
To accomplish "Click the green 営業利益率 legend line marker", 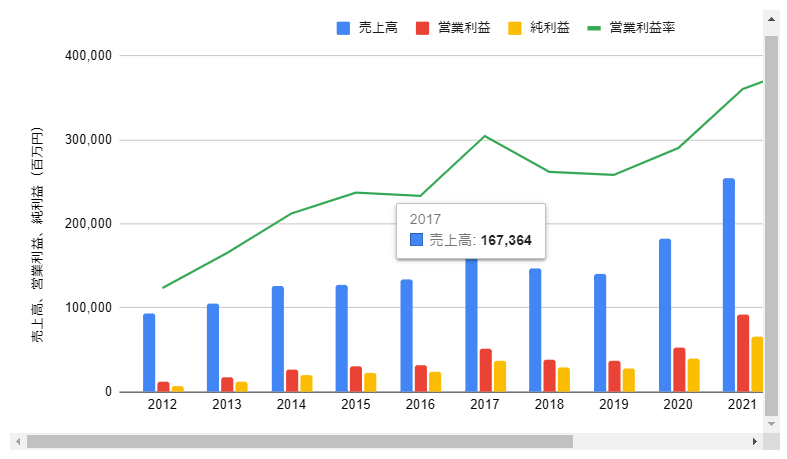I will (x=595, y=28).
